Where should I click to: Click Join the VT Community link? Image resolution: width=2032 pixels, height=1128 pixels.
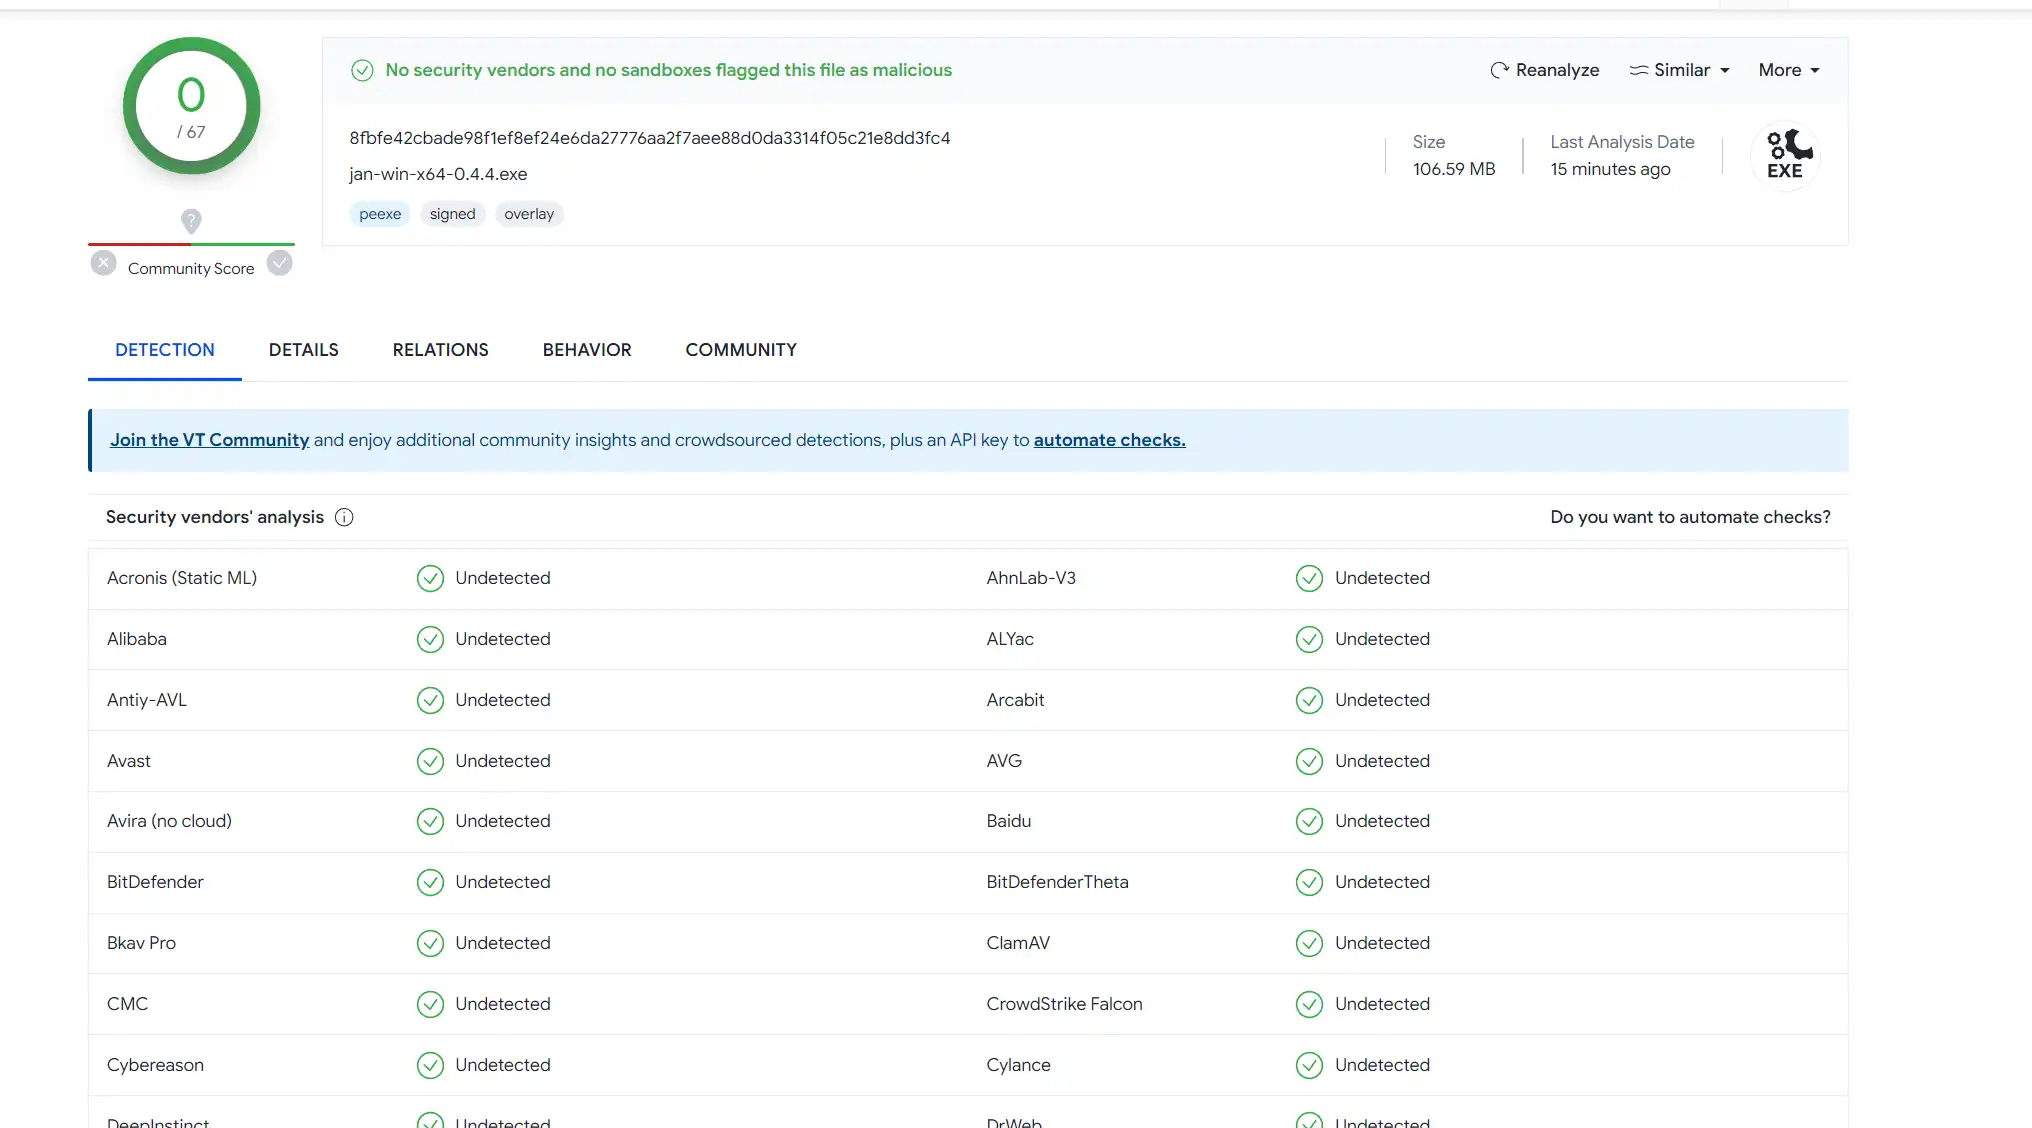pos(209,440)
